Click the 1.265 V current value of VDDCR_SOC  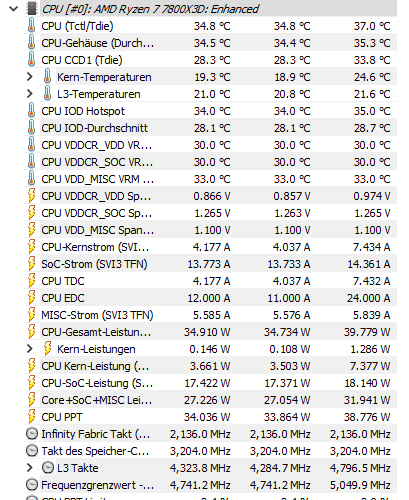pos(212,213)
